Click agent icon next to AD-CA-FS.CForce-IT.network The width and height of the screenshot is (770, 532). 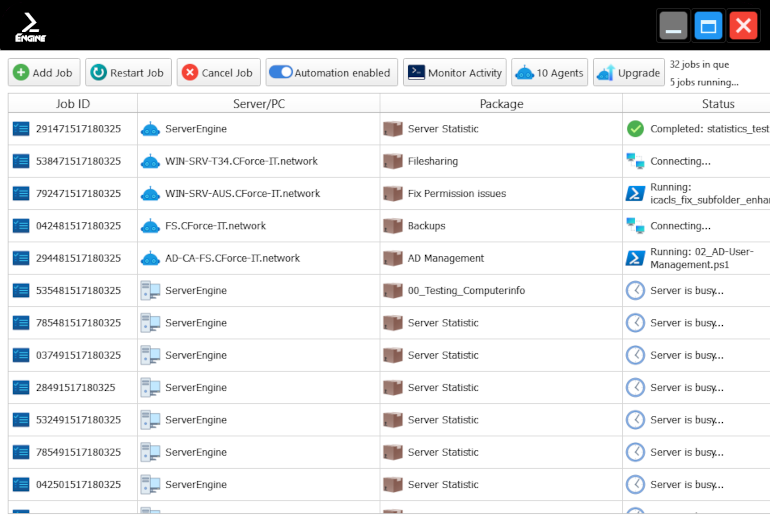click(150, 258)
